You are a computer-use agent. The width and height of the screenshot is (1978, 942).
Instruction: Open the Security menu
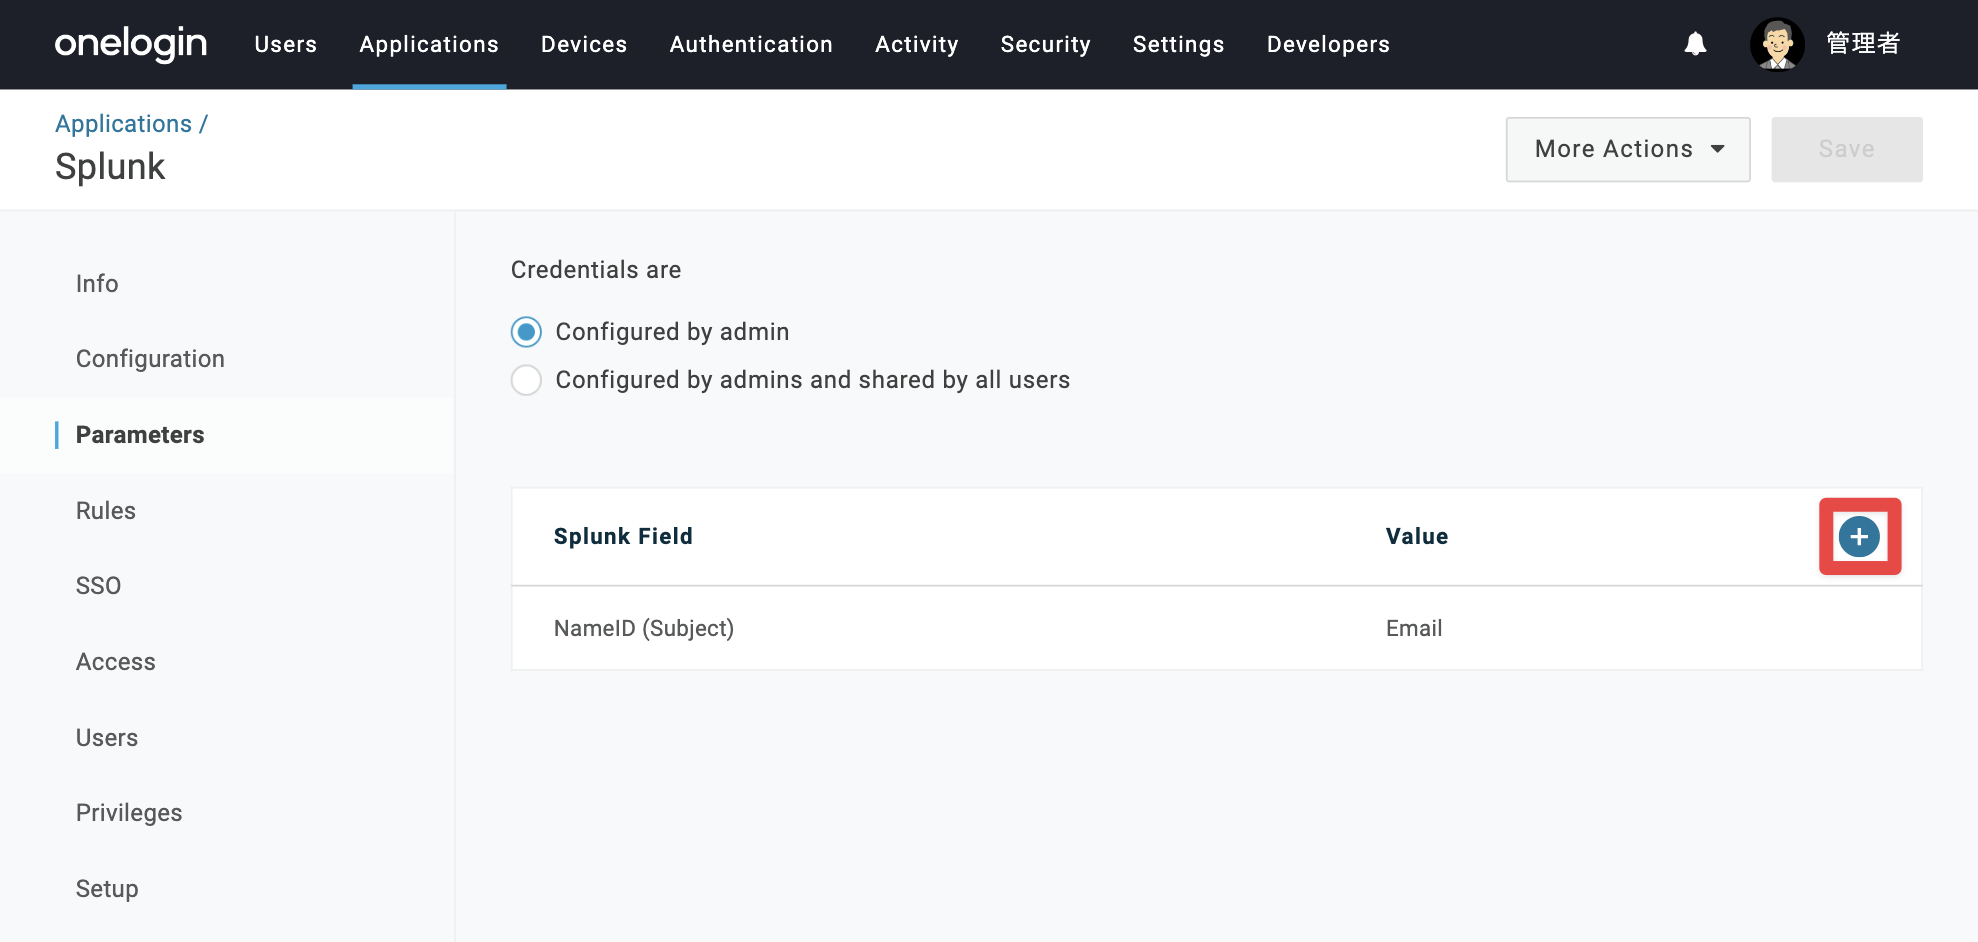tap(1046, 44)
